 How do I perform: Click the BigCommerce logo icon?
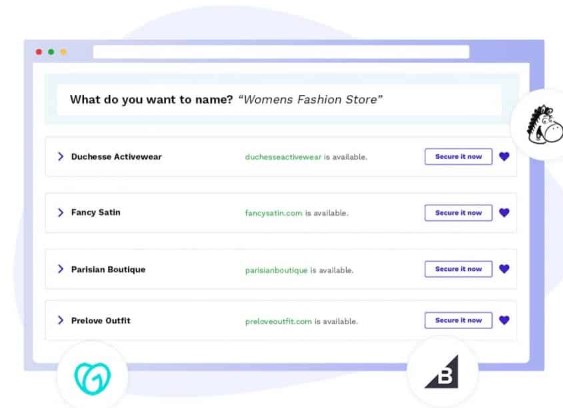point(442,372)
